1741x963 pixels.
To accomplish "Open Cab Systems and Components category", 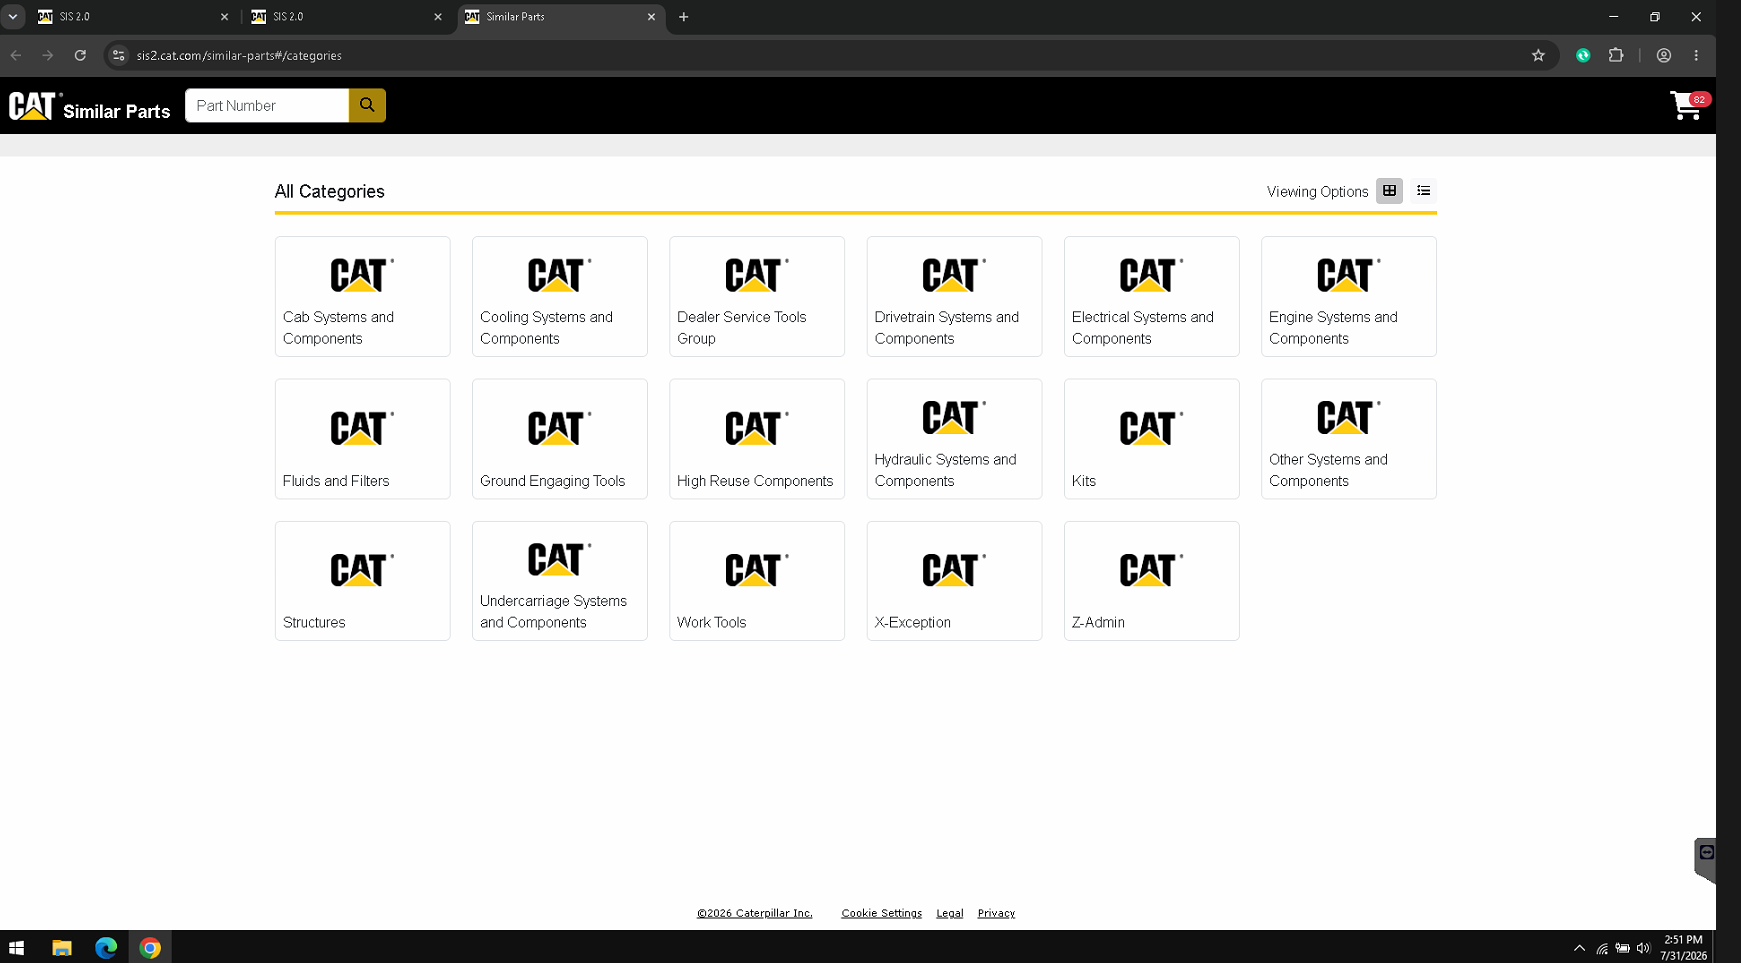I will (362, 296).
